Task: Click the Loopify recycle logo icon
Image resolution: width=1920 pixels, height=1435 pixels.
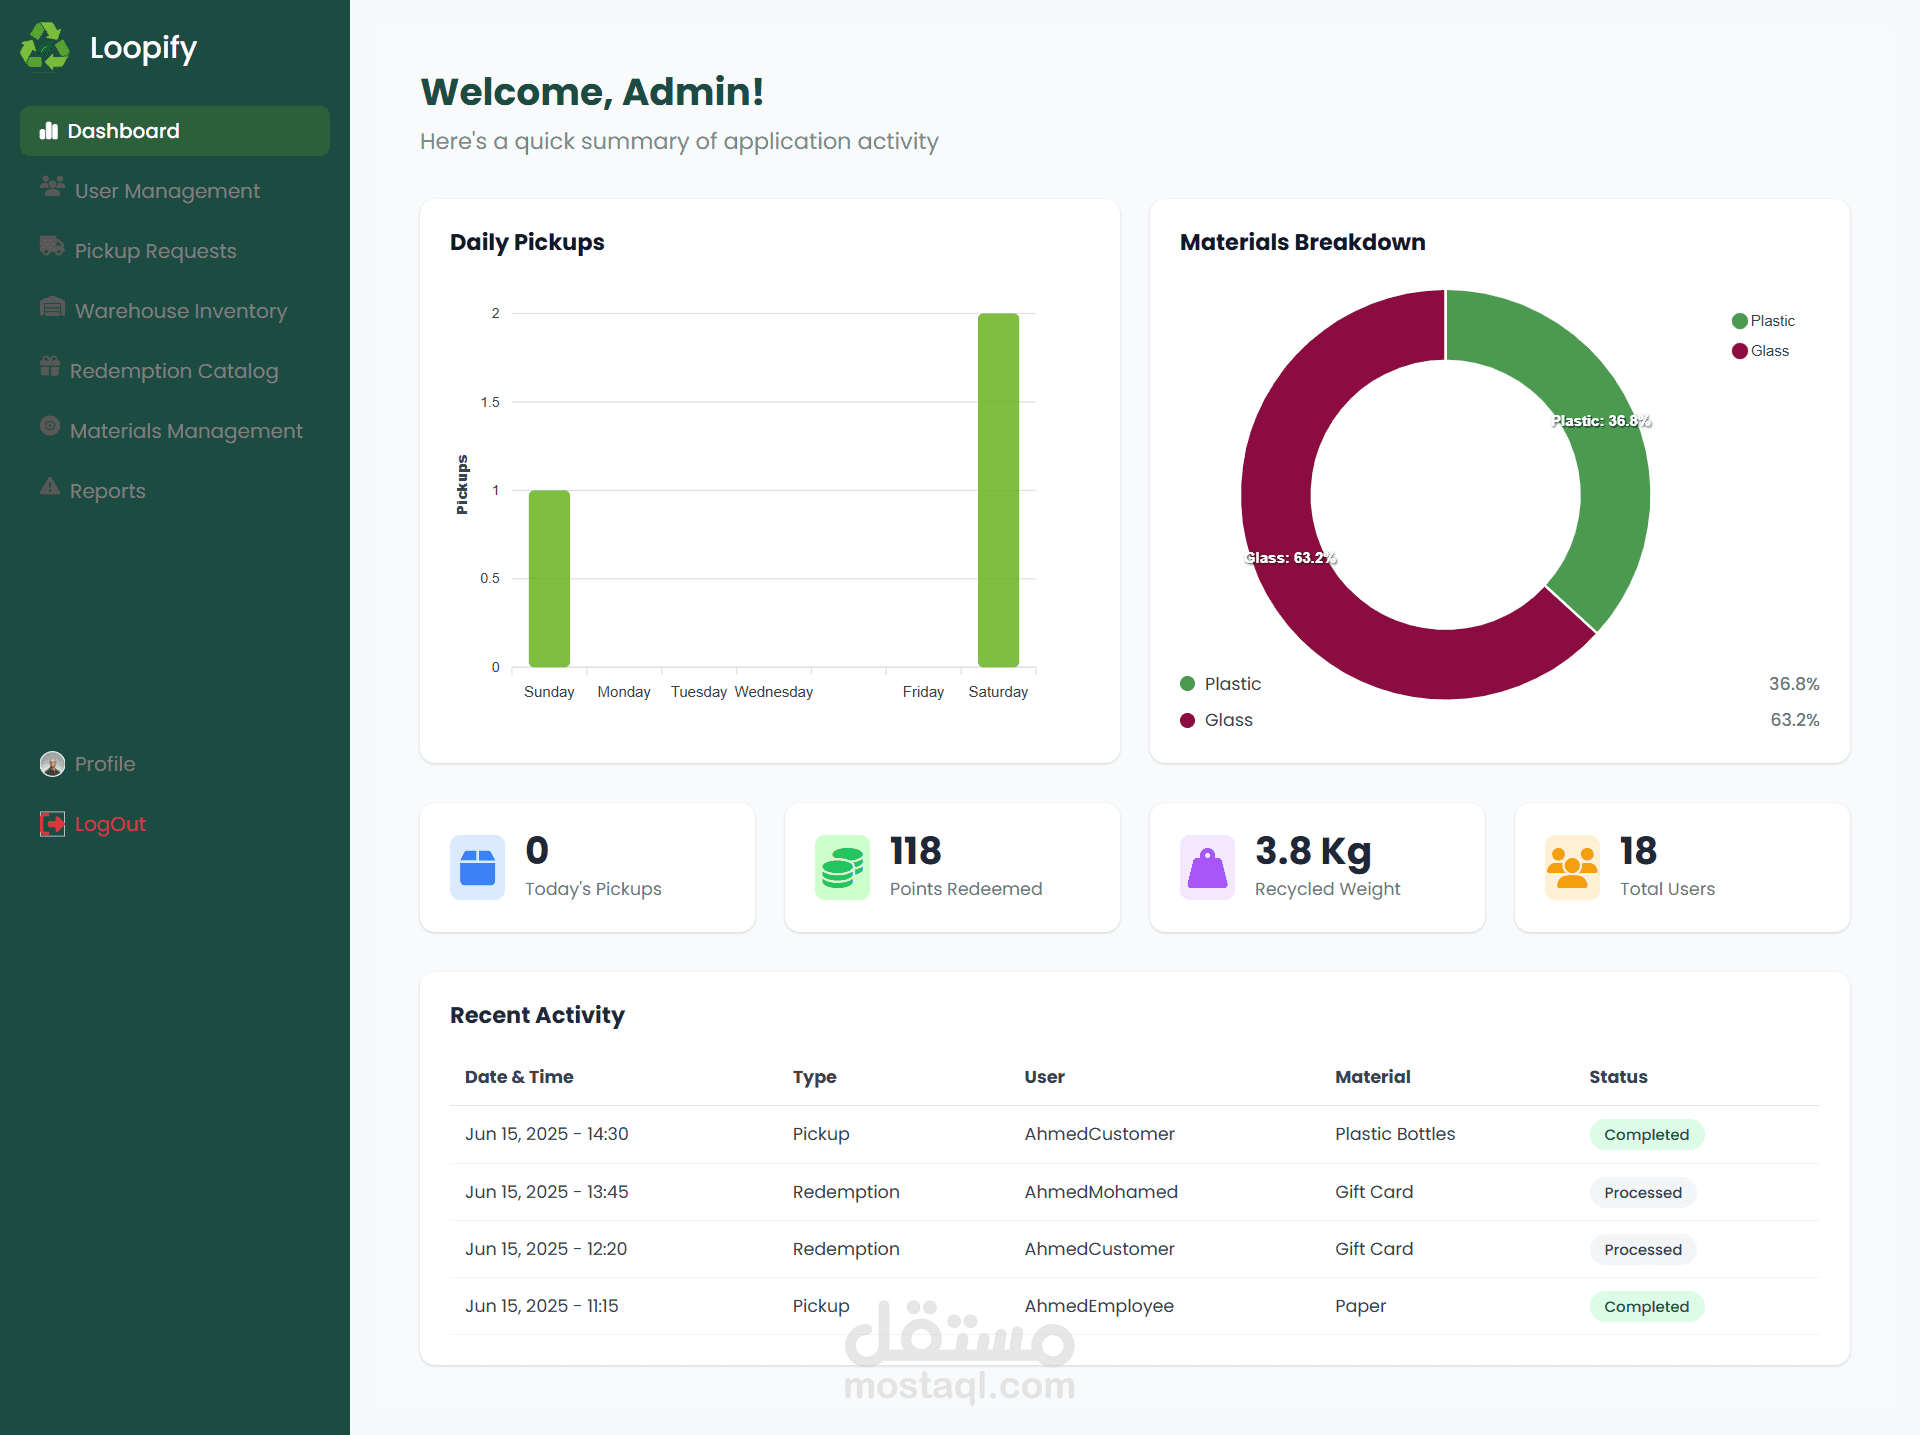Action: (x=45, y=47)
